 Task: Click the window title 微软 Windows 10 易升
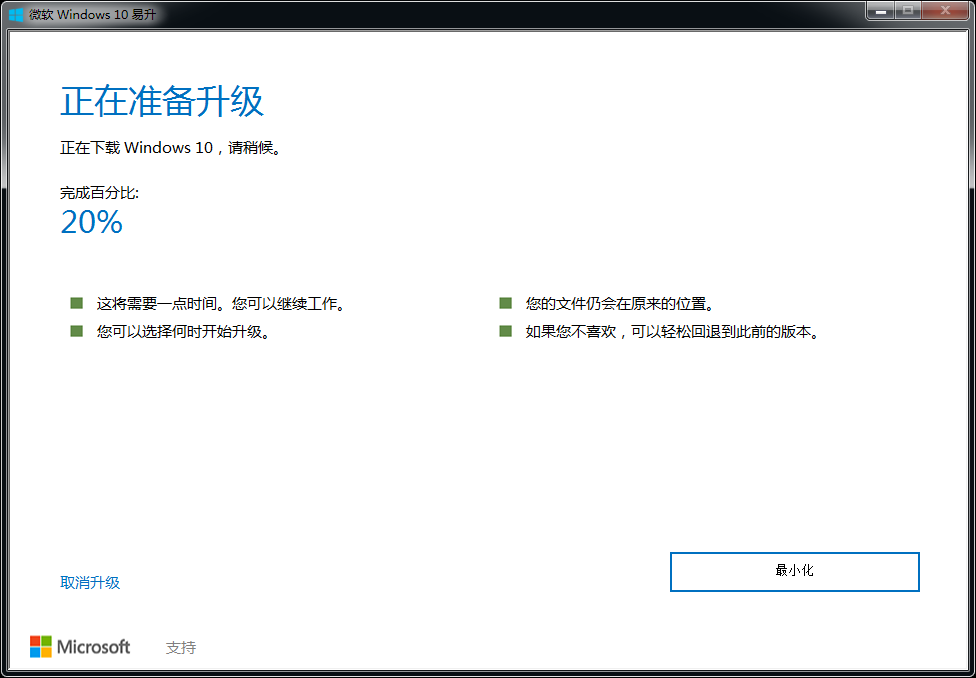(x=93, y=14)
